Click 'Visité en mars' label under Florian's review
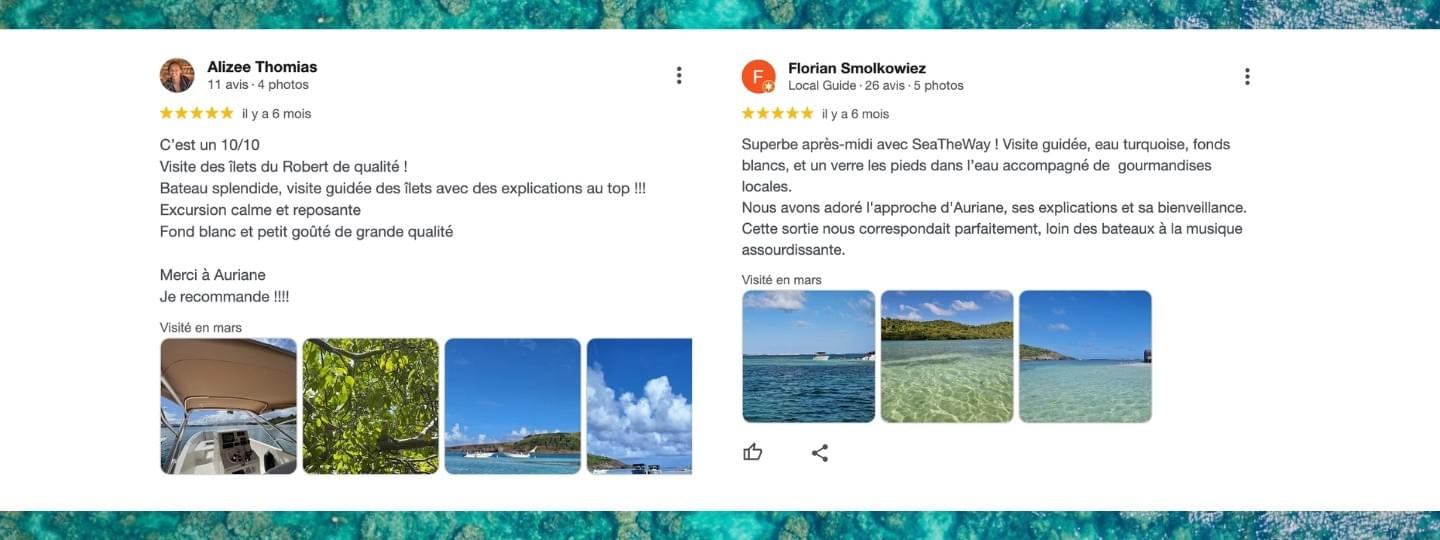Image resolution: width=1440 pixels, height=540 pixels. pos(782,280)
